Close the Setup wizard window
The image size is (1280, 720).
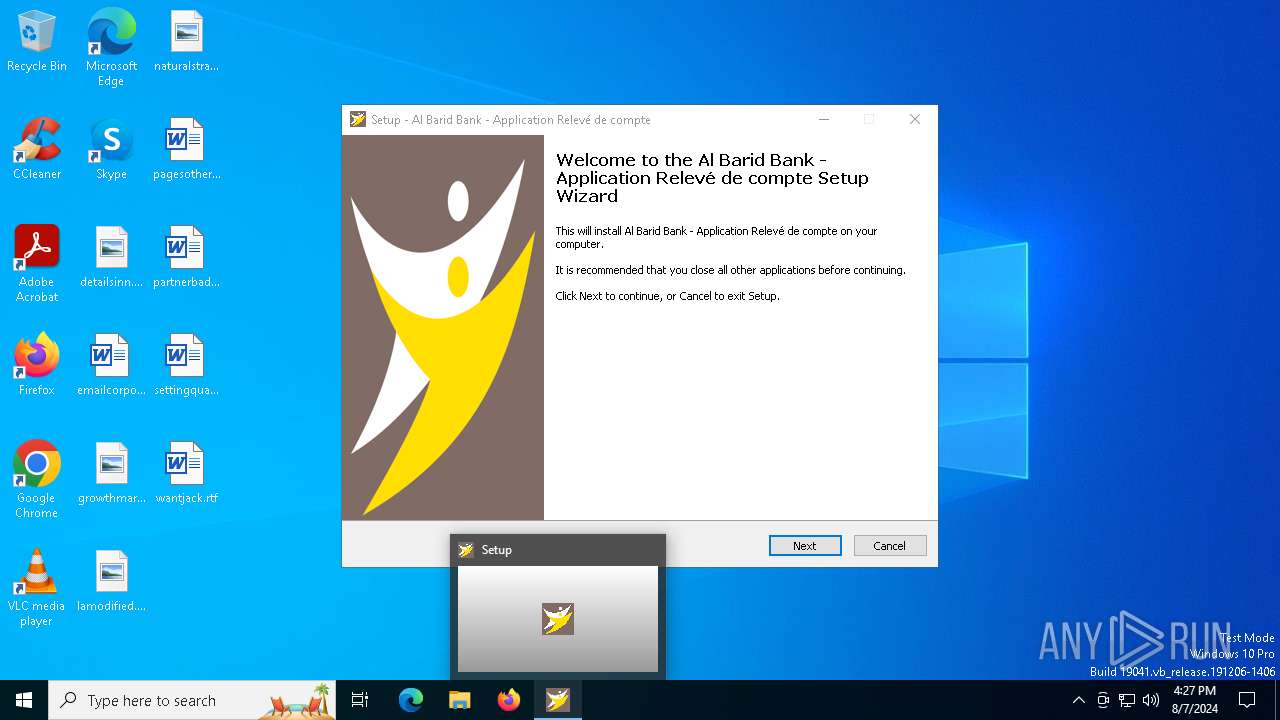[x=914, y=119]
